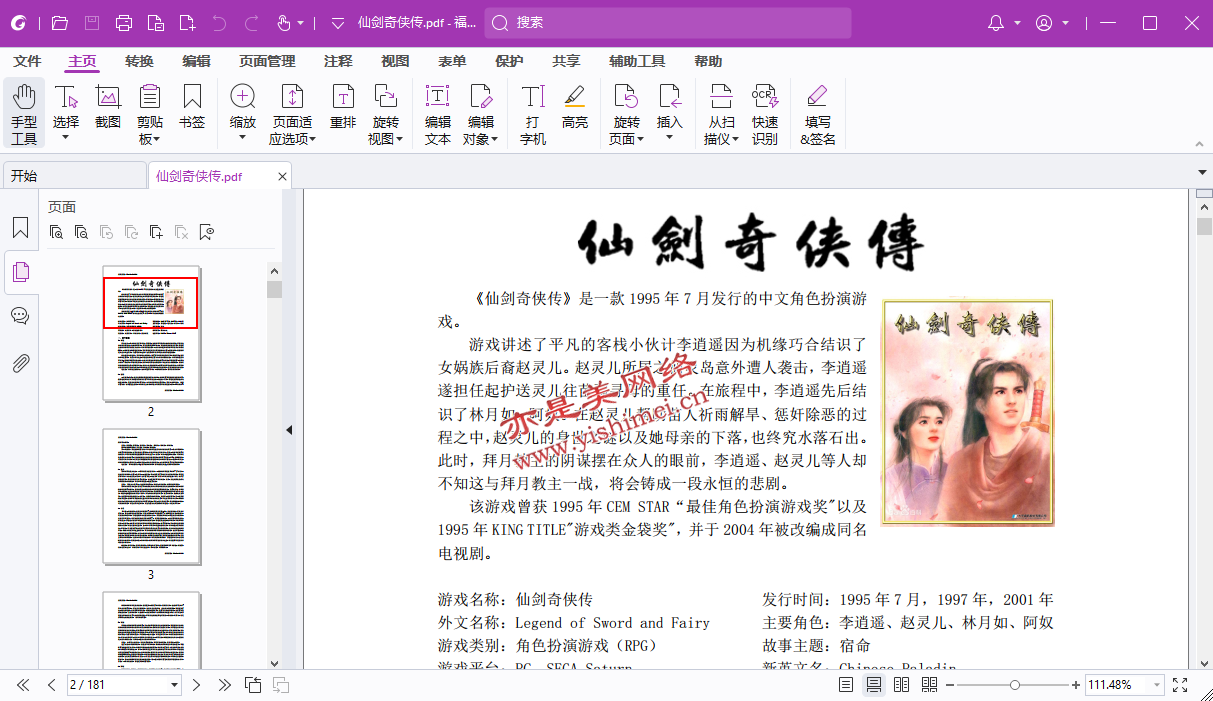This screenshot has width=1213, height=701.
Task: Select the page 3 thumbnail
Action: 152,496
